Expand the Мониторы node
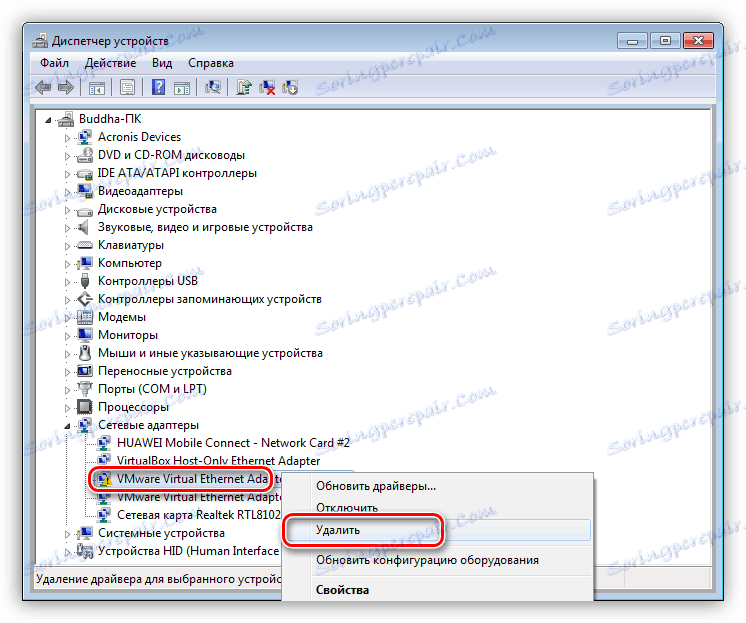The image size is (746, 623). [x=67, y=336]
